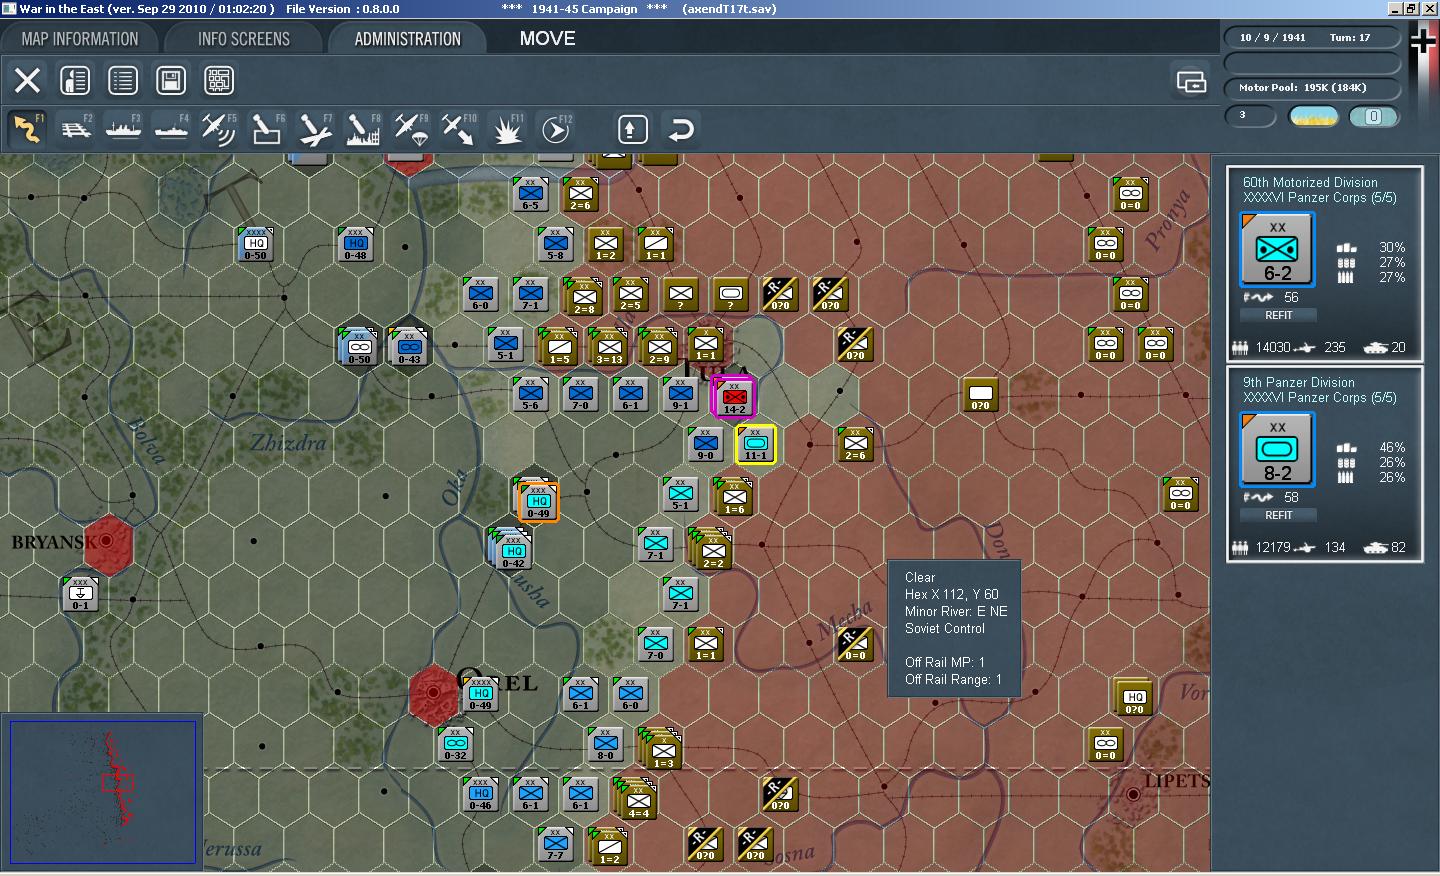The height and width of the screenshot is (876, 1440).
Task: Select the red 14-2 unit with magenta border
Action: [733, 397]
